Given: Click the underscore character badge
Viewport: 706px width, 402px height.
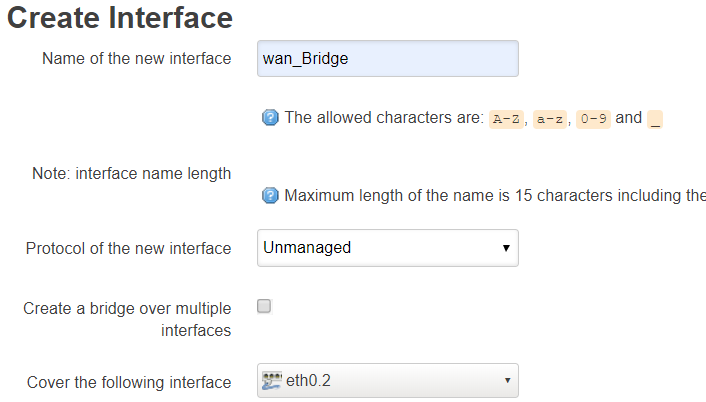Looking at the screenshot, I should point(655,119).
